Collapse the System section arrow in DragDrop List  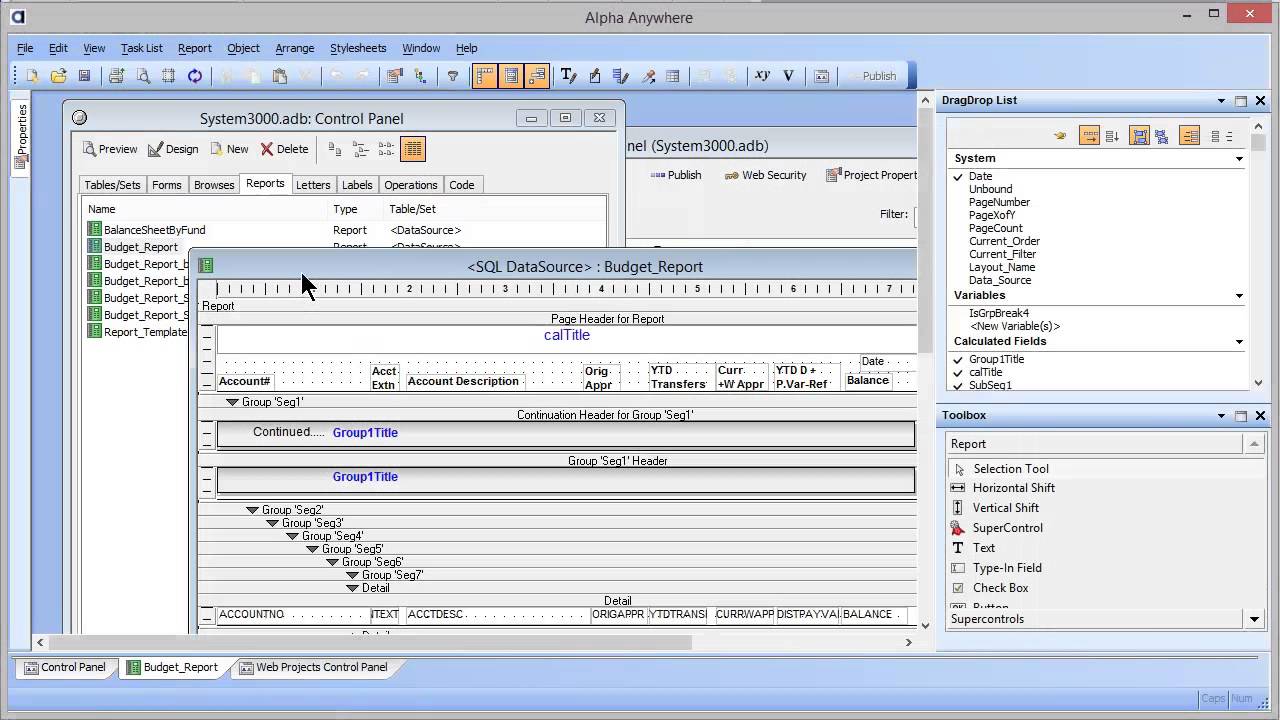click(x=1239, y=159)
